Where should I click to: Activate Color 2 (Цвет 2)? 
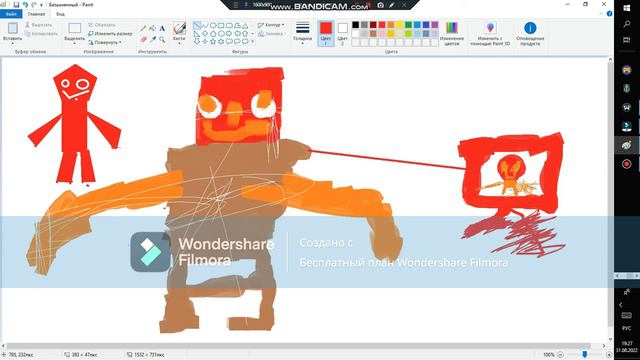tap(343, 33)
